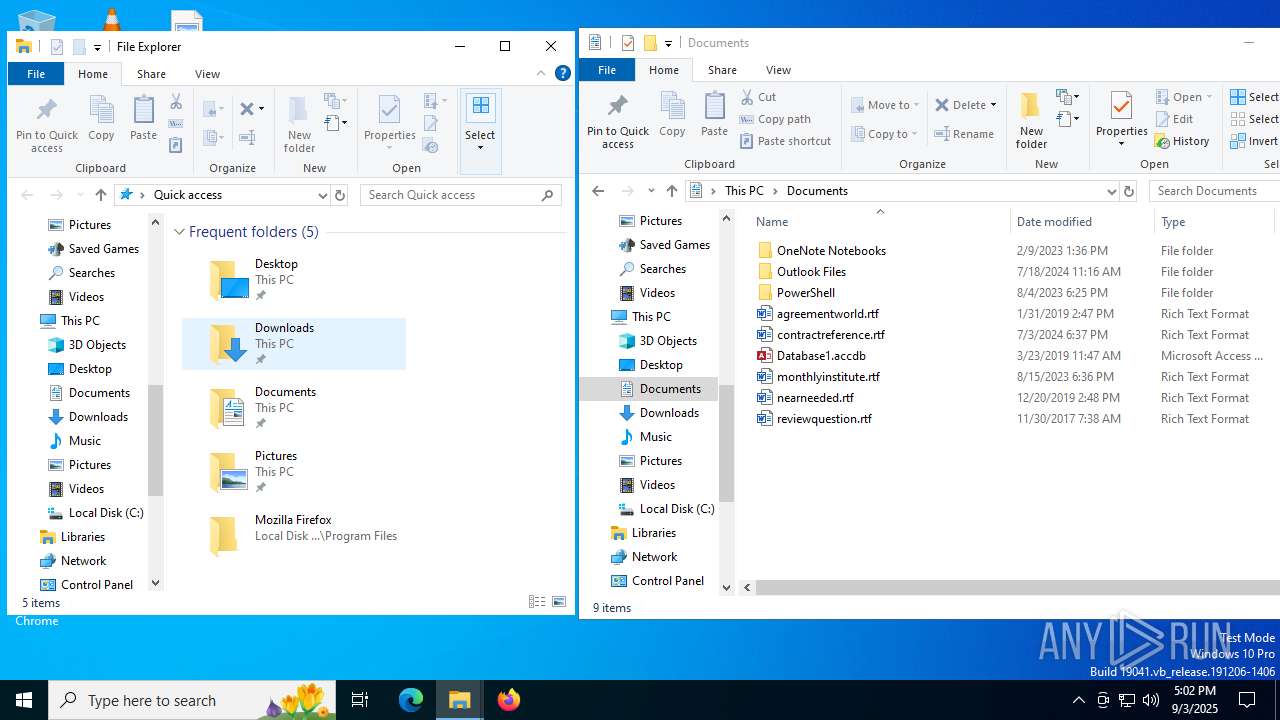Image resolution: width=1280 pixels, height=720 pixels.
Task: Click New folder in Documents window ribbon
Action: pos(1031,121)
